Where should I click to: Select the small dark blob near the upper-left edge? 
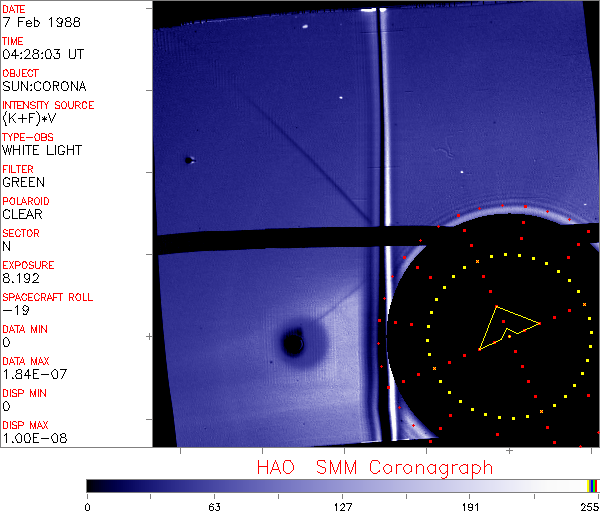click(188, 159)
